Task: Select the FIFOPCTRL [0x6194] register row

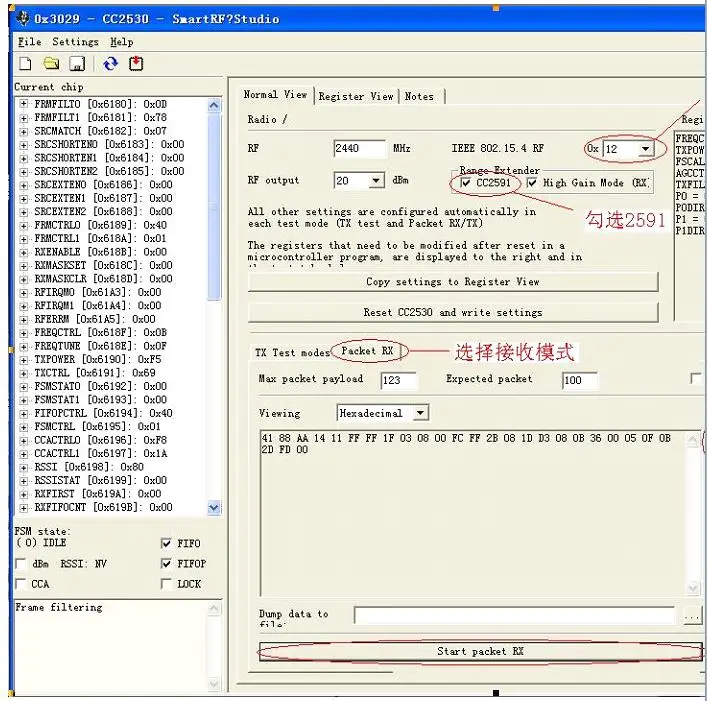Action: click(x=103, y=413)
